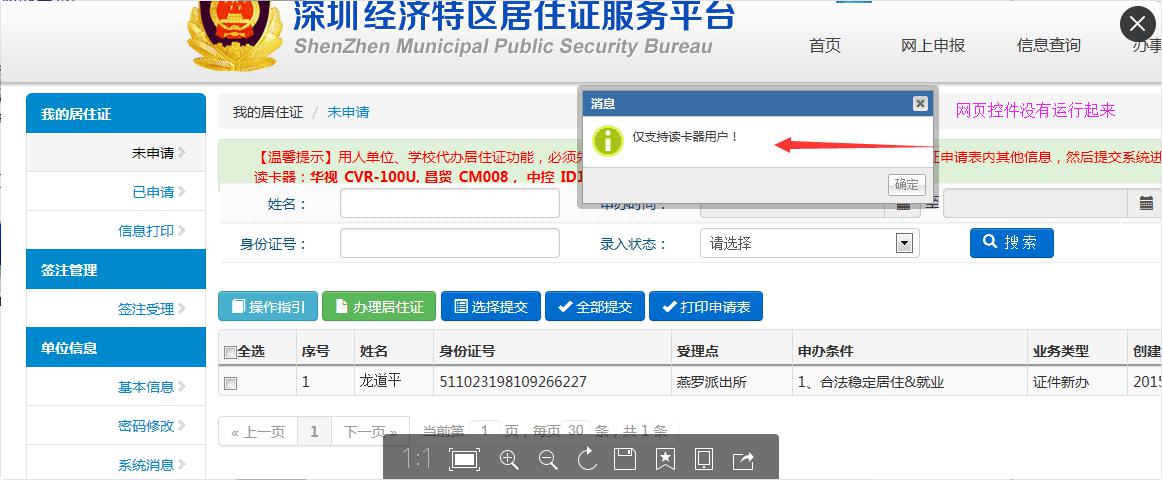
Task: Open the send-to-device tablet icon
Action: (x=703, y=459)
